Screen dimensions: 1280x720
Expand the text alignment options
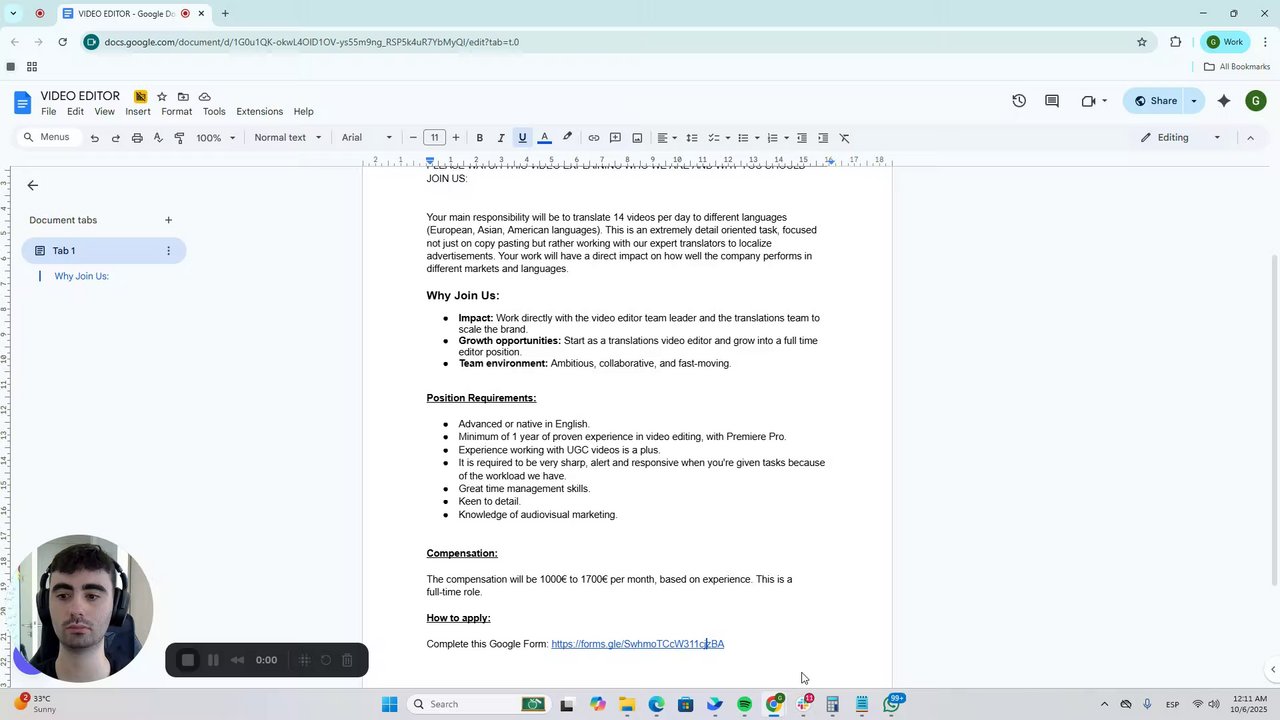[667, 138]
